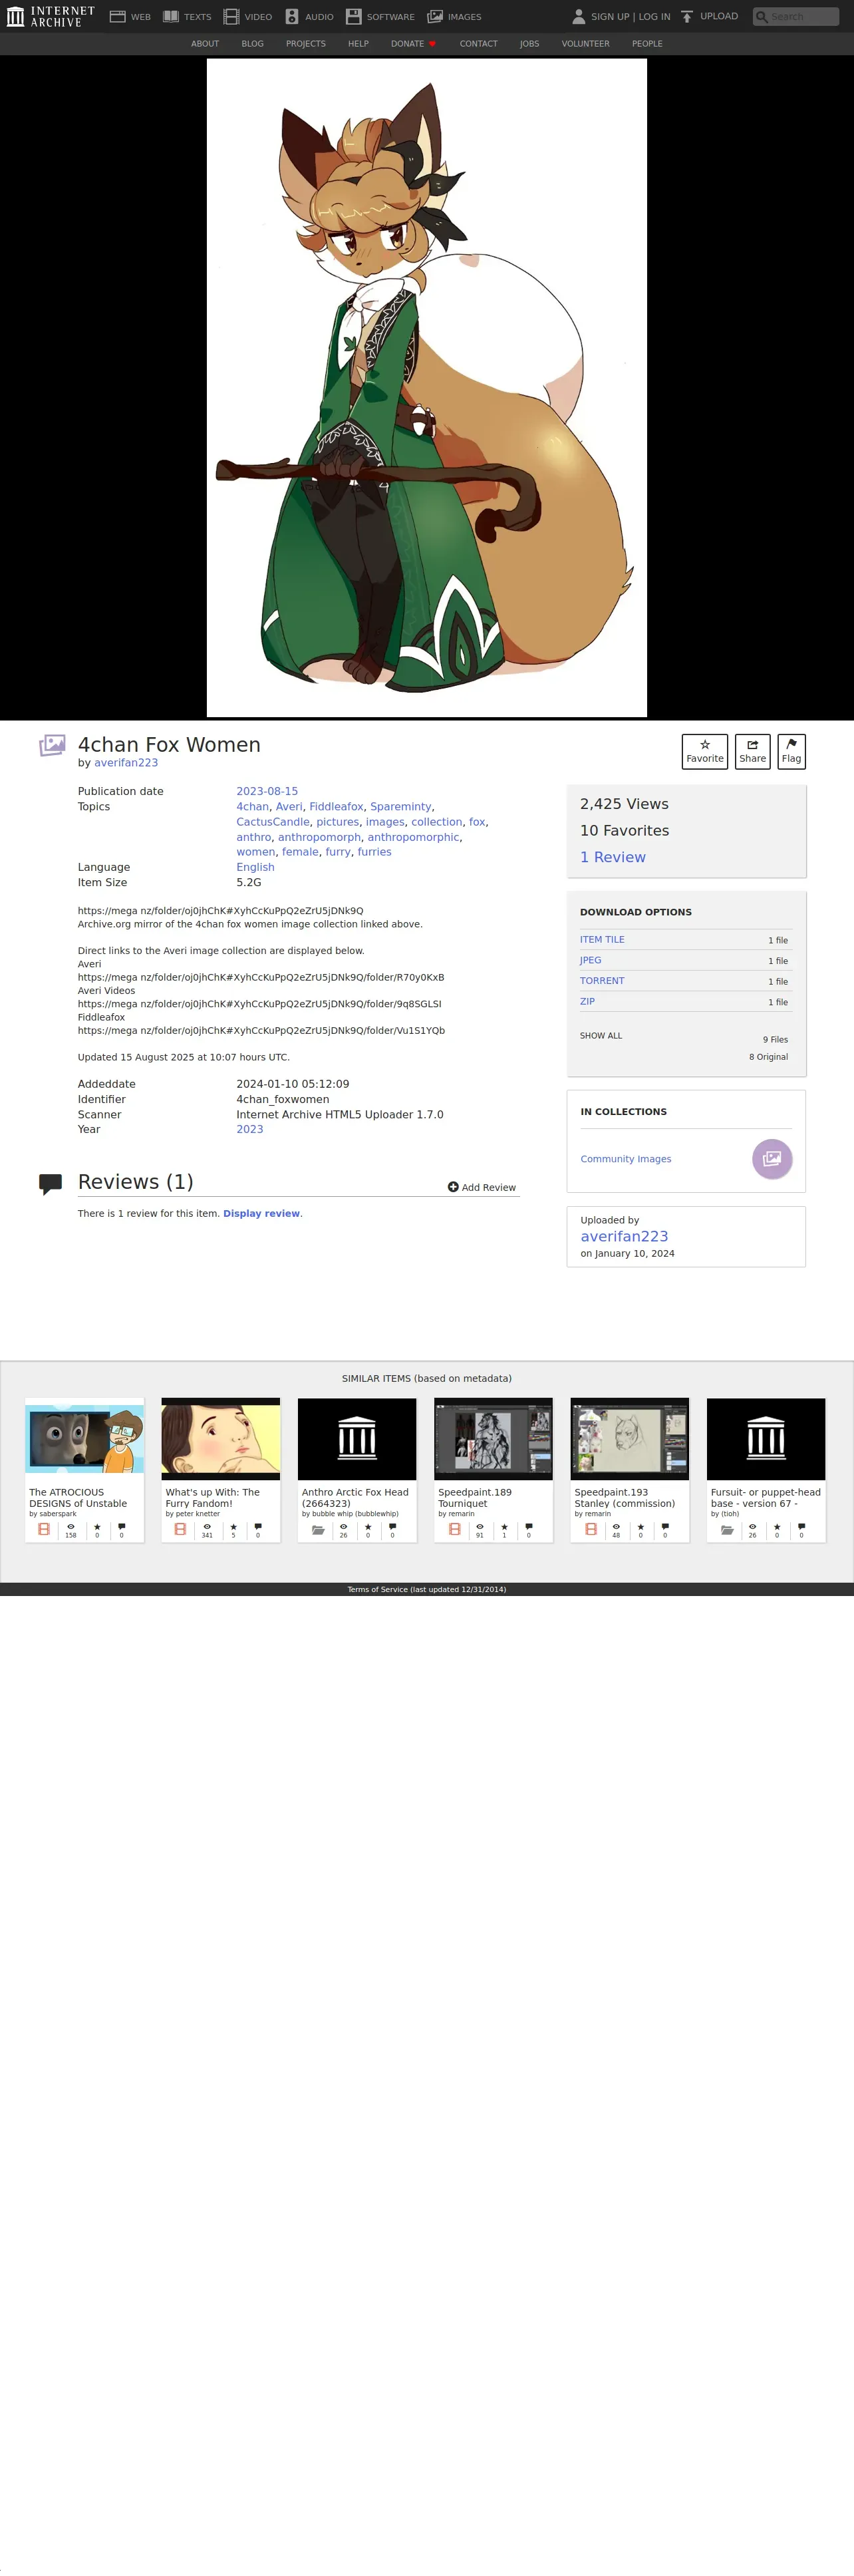The width and height of the screenshot is (854, 2576).
Task: Open the Donate menu item
Action: pos(413,44)
